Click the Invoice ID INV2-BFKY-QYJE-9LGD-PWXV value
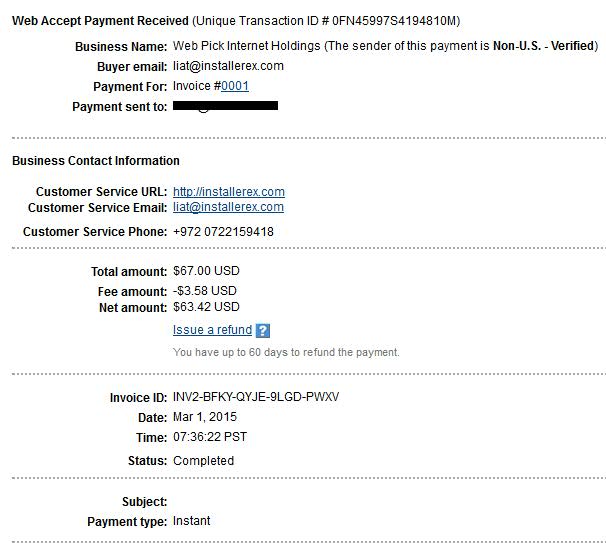Screen dimensions: 606x543 point(256,397)
